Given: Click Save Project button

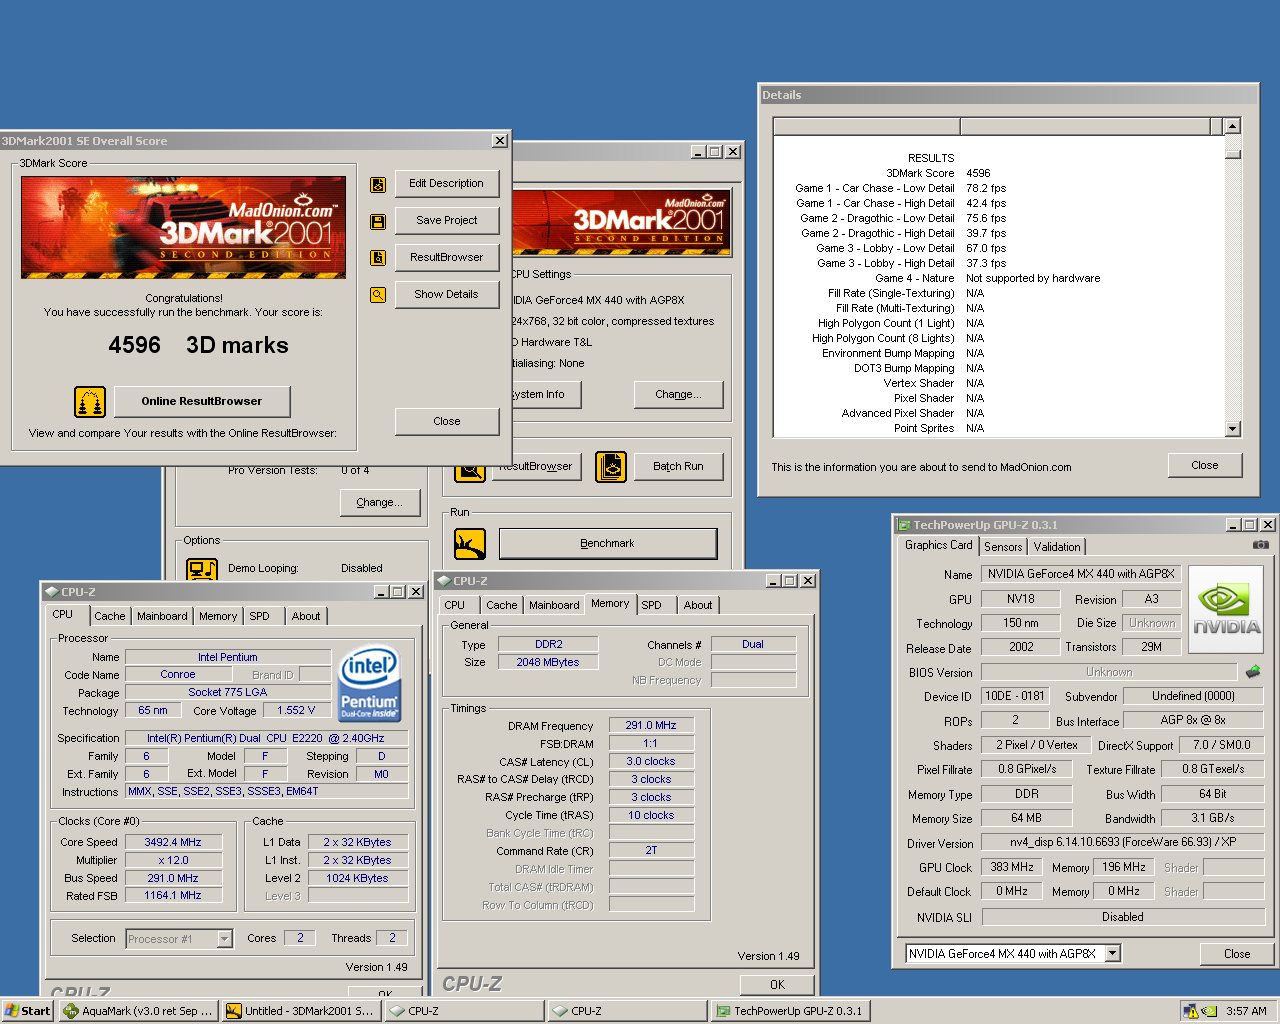Looking at the screenshot, I should [446, 221].
